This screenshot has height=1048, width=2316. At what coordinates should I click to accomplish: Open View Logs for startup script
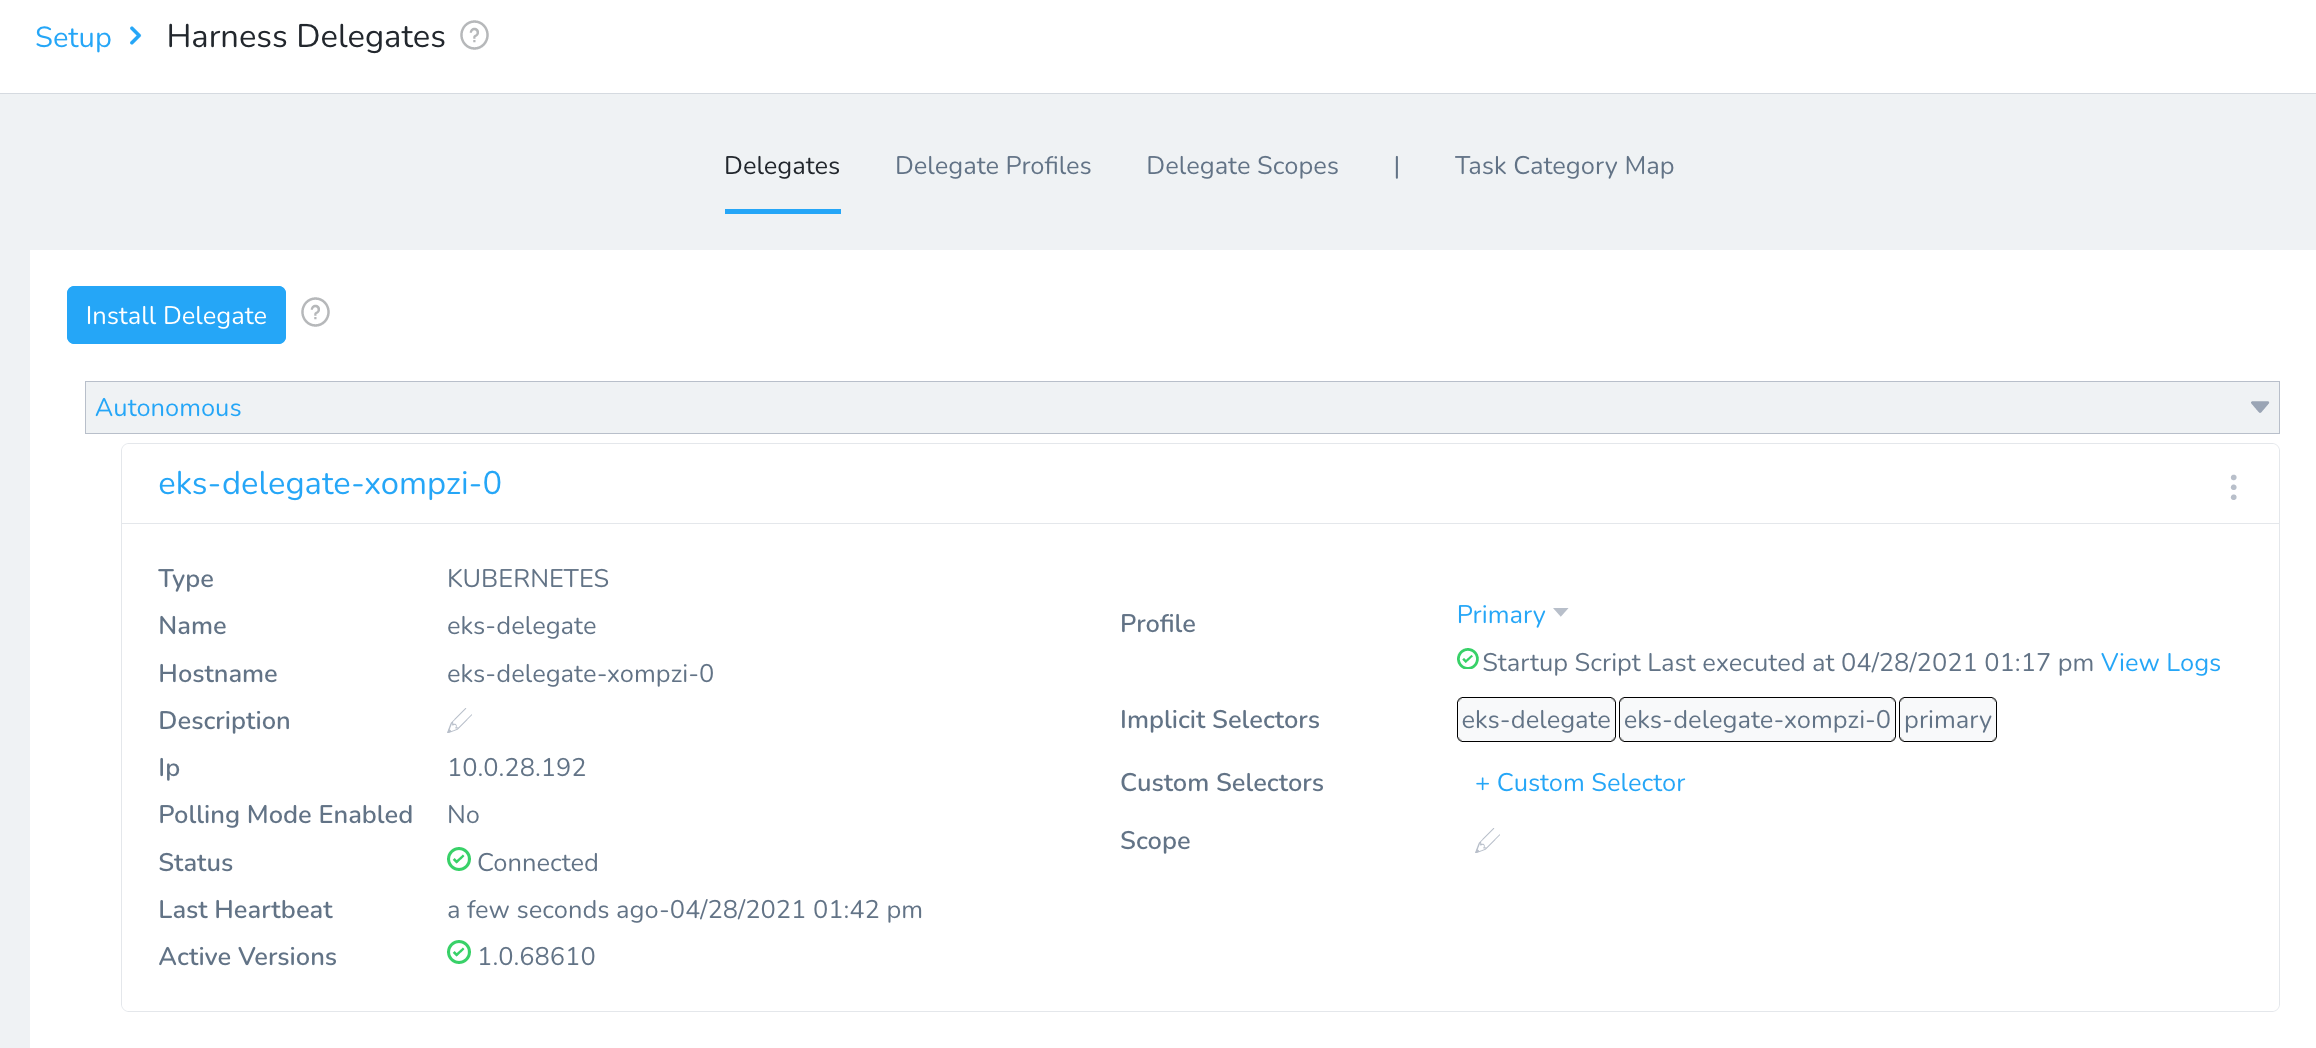2161,663
